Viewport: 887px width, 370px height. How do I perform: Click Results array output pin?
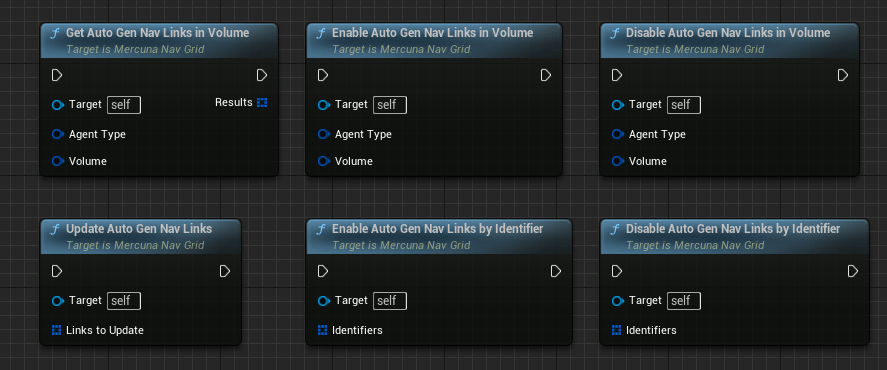[262, 102]
